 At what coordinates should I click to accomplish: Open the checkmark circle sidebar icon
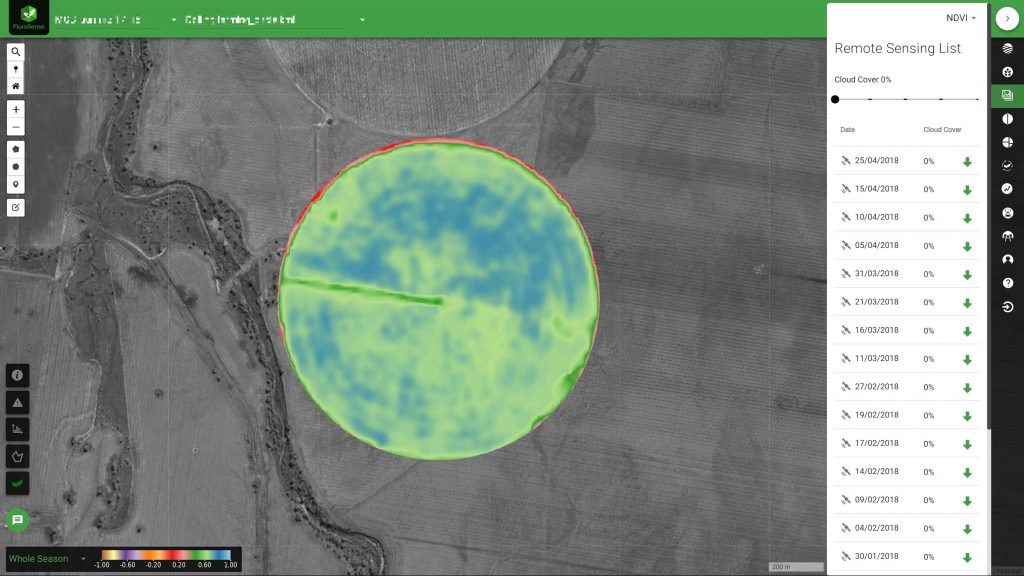coord(1008,166)
